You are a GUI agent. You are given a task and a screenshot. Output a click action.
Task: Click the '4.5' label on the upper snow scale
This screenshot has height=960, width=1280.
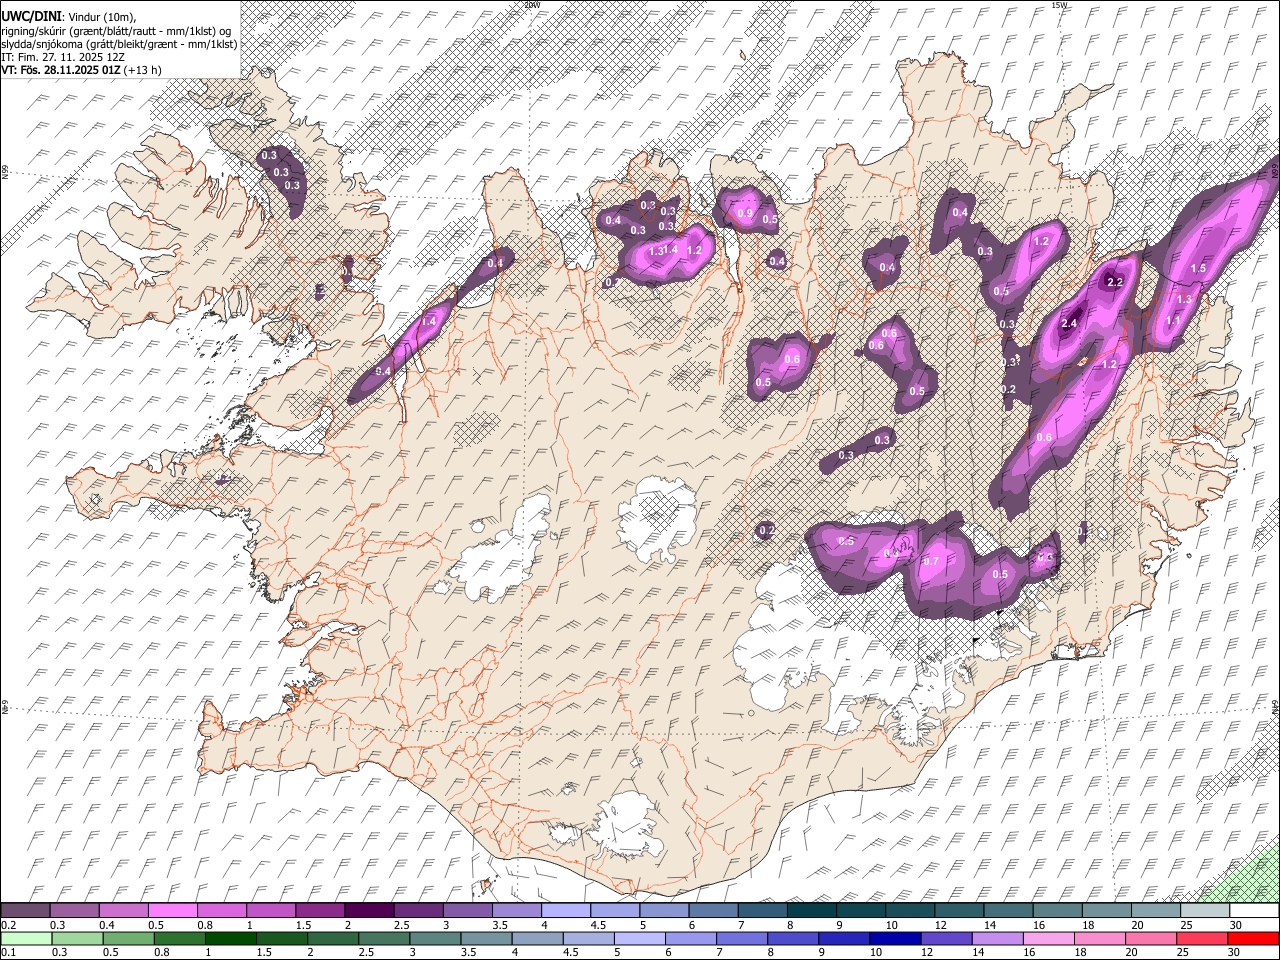(598, 925)
